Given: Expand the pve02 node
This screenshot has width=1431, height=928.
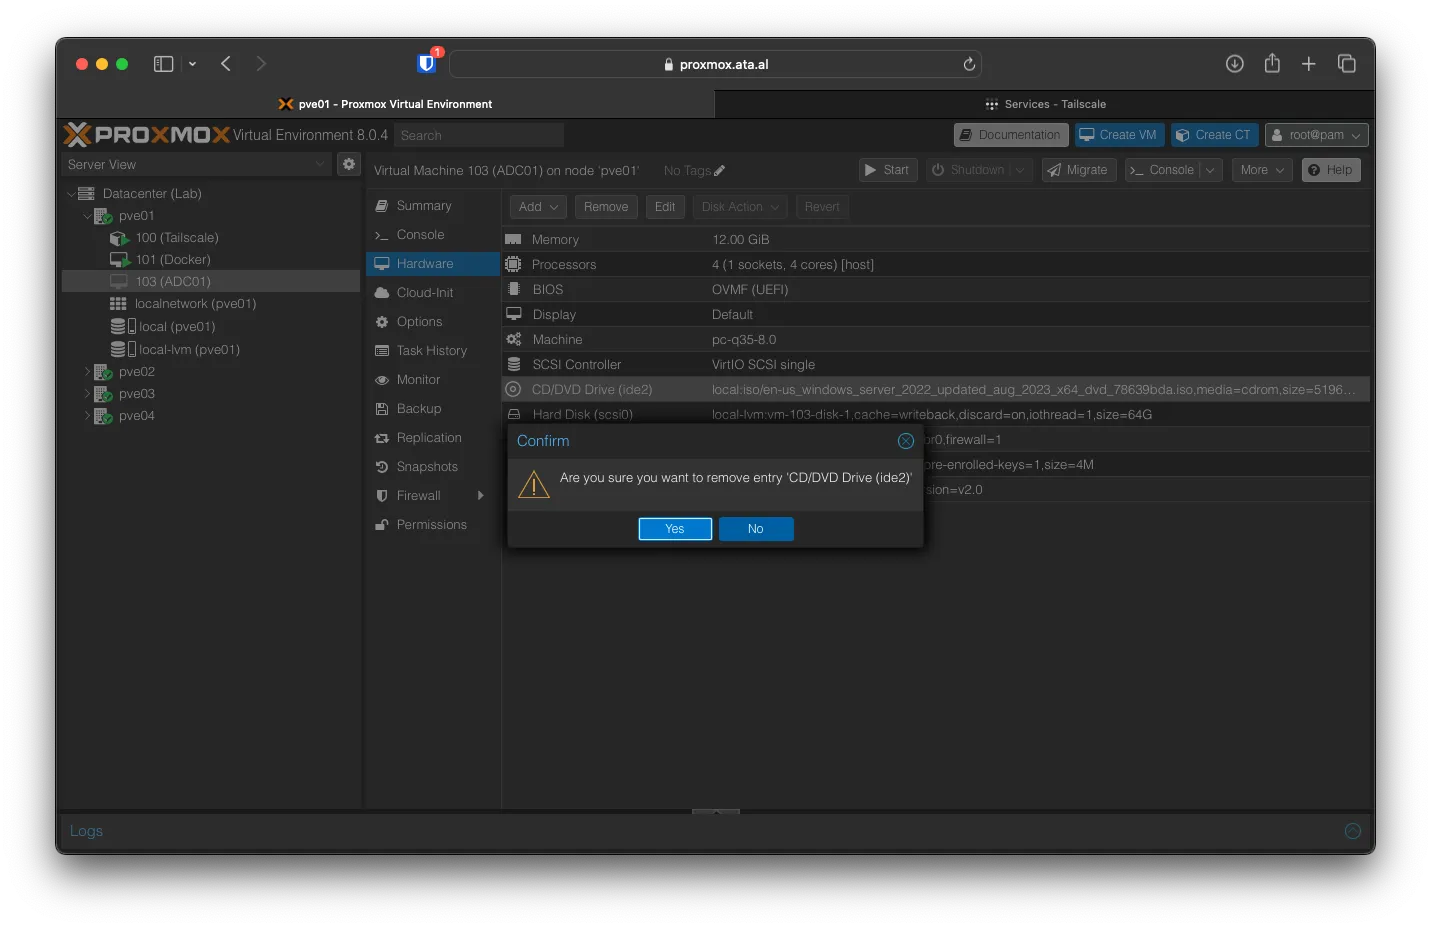Looking at the screenshot, I should (87, 372).
